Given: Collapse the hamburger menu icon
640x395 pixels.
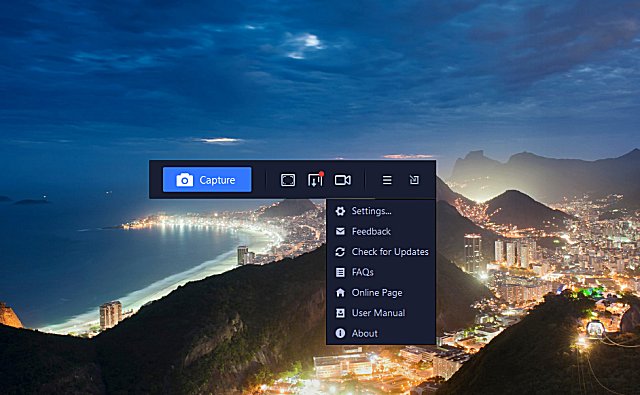Looking at the screenshot, I should [387, 180].
